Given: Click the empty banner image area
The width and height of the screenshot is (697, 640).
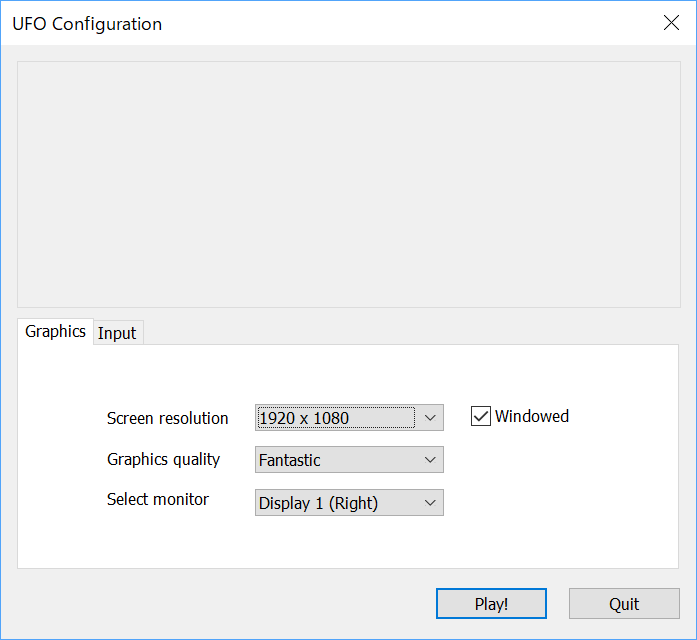Looking at the screenshot, I should click(x=348, y=184).
